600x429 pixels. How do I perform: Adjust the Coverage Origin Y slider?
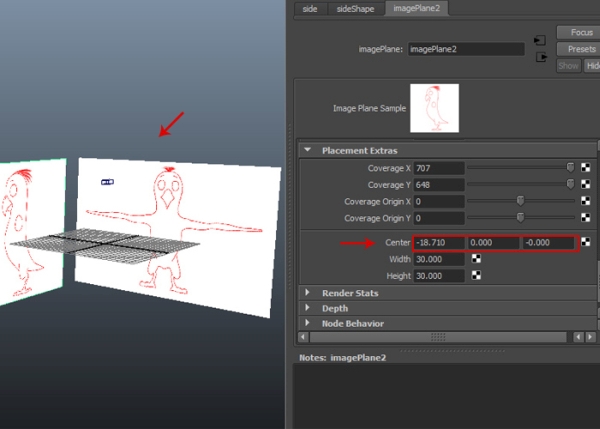[521, 217]
